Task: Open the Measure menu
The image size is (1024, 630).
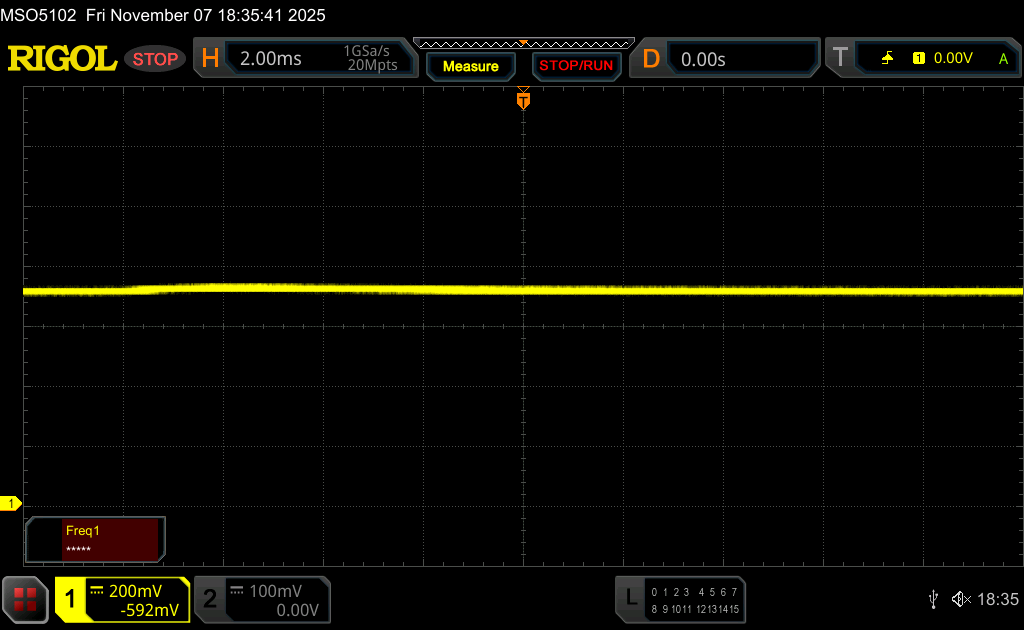Action: (x=470, y=66)
